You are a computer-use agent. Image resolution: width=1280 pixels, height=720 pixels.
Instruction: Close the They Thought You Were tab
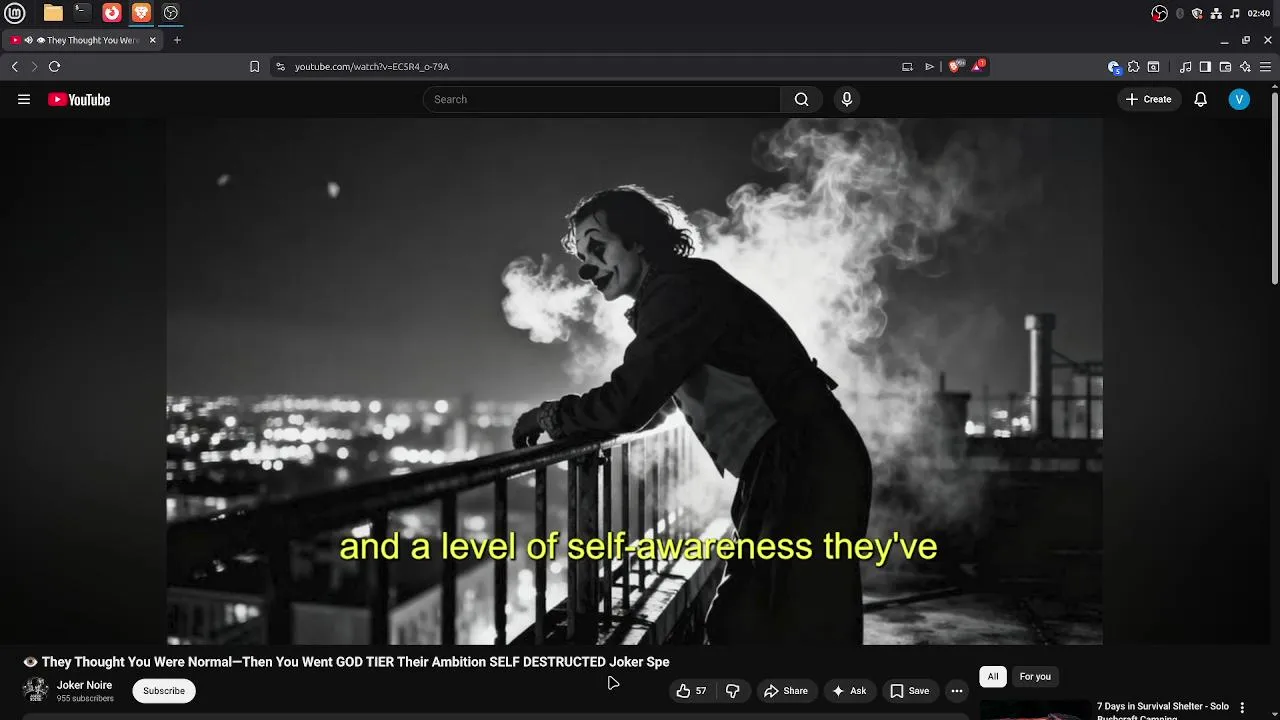[x=152, y=40]
